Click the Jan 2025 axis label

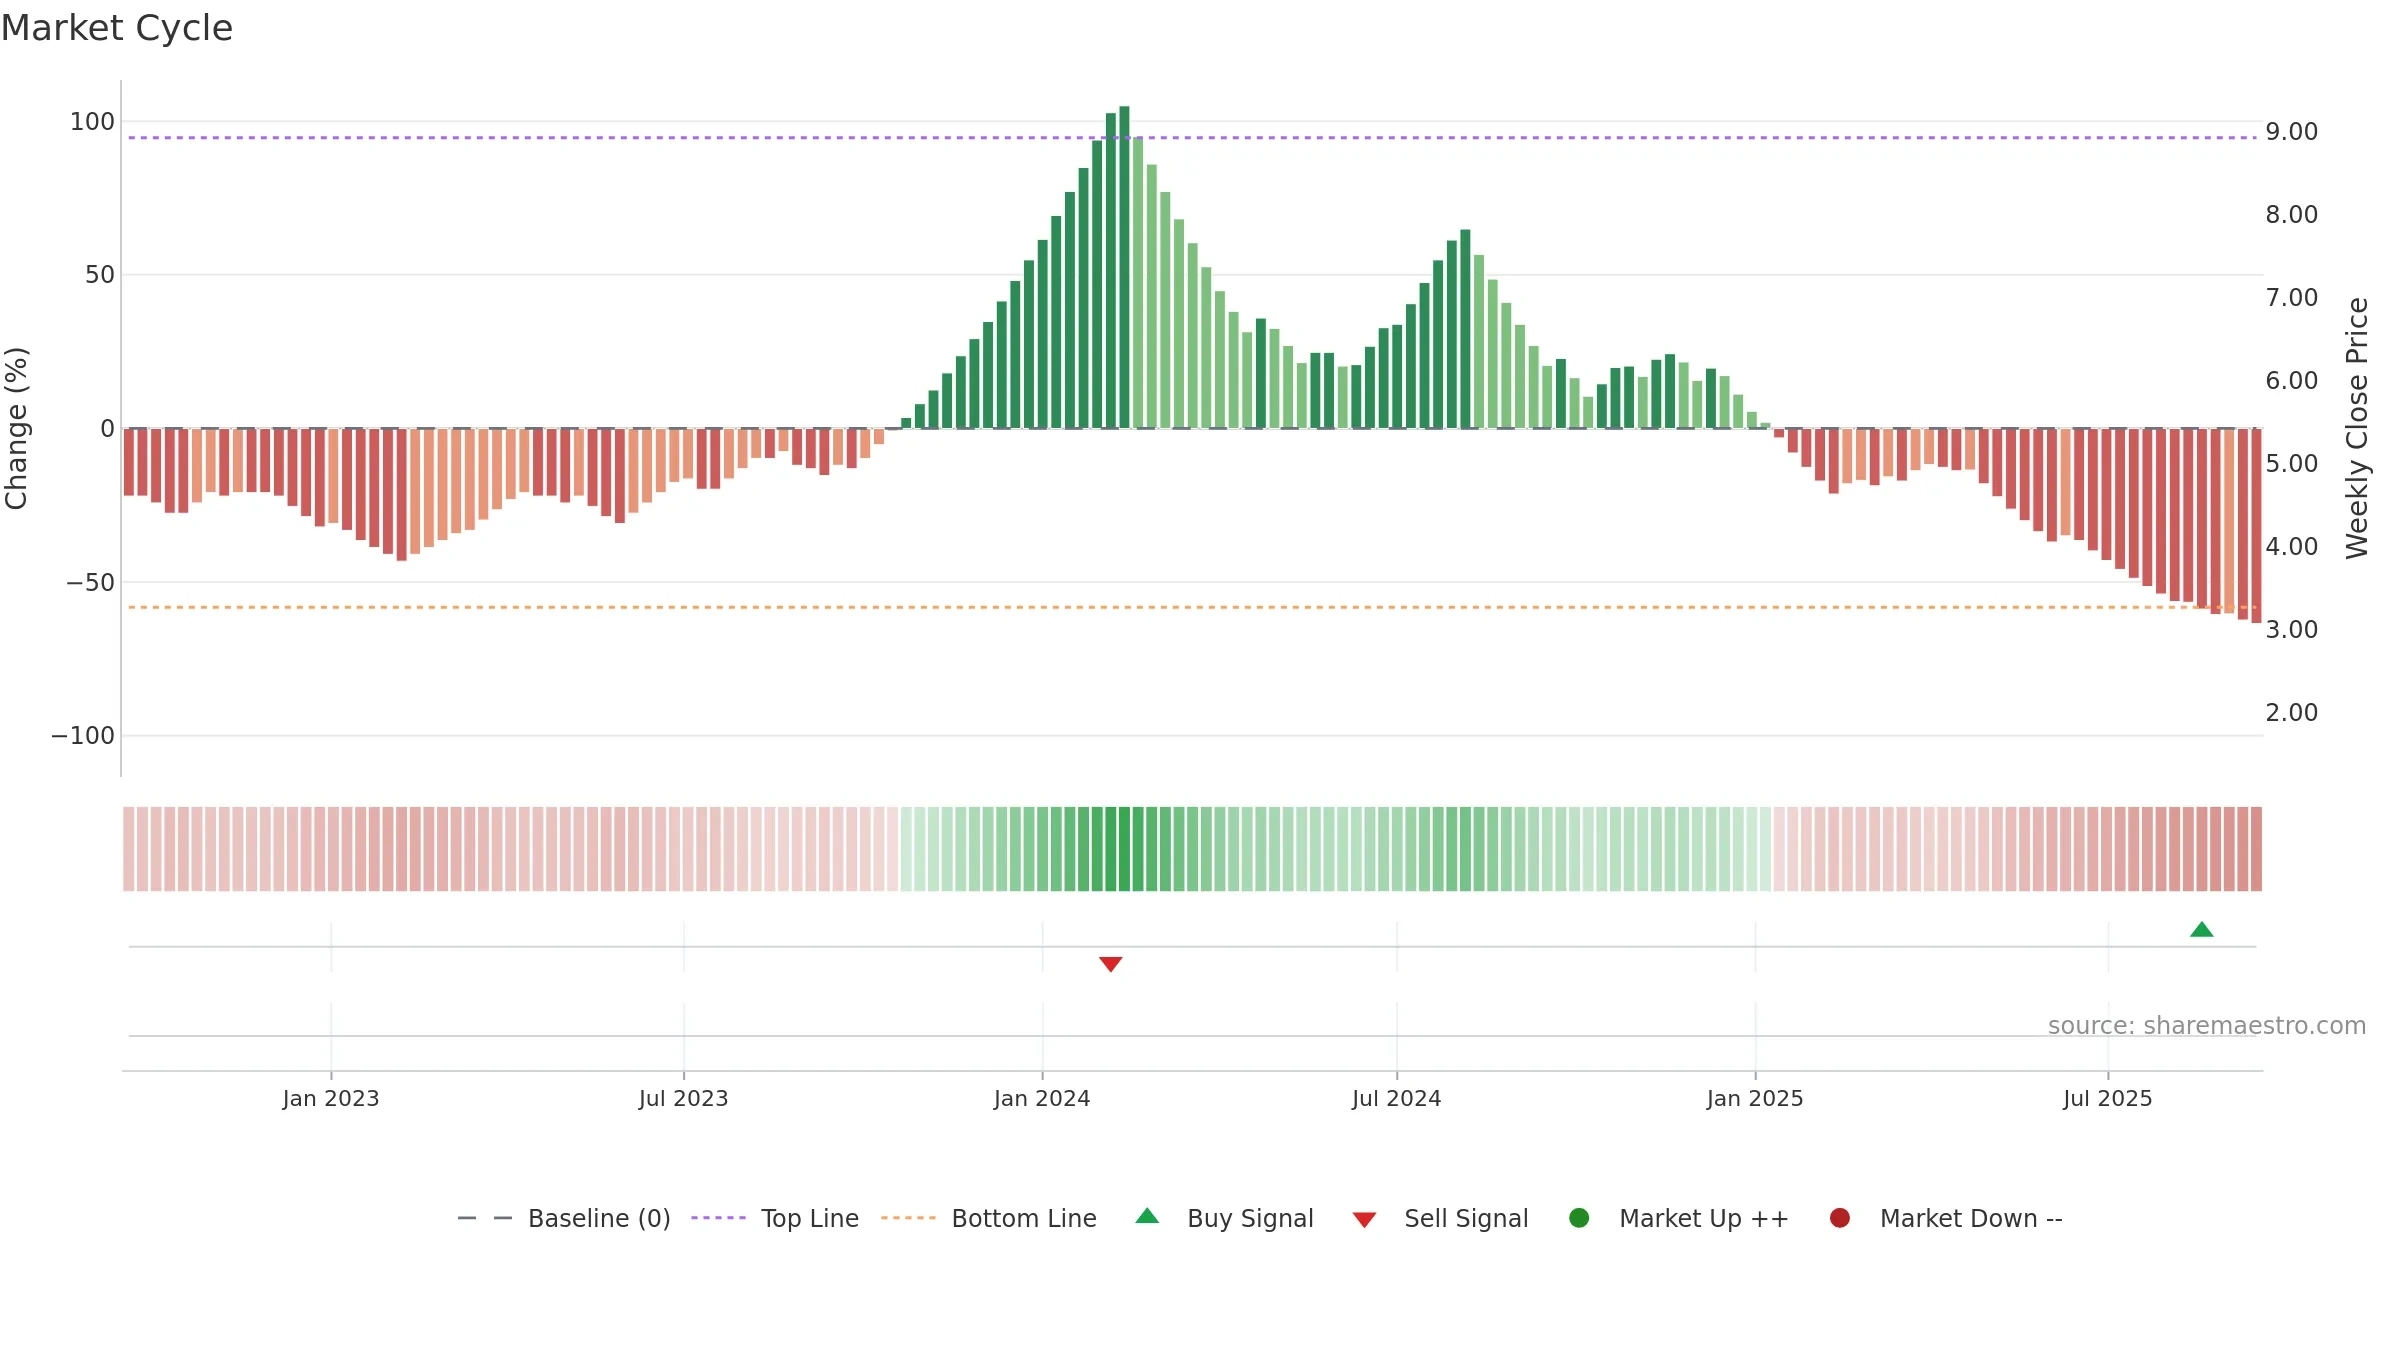pyautogui.click(x=1755, y=1098)
